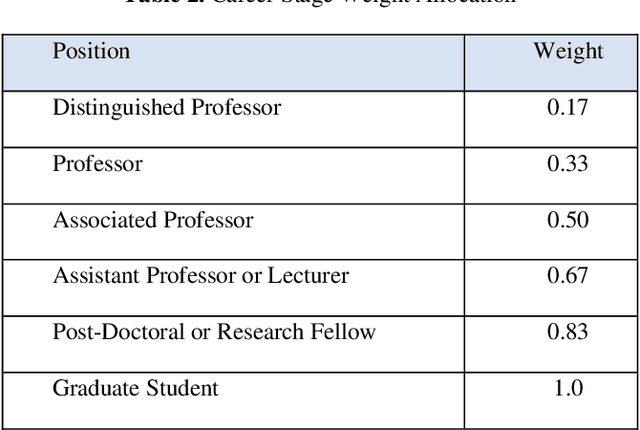Select the Graduate Student cell

(135, 388)
